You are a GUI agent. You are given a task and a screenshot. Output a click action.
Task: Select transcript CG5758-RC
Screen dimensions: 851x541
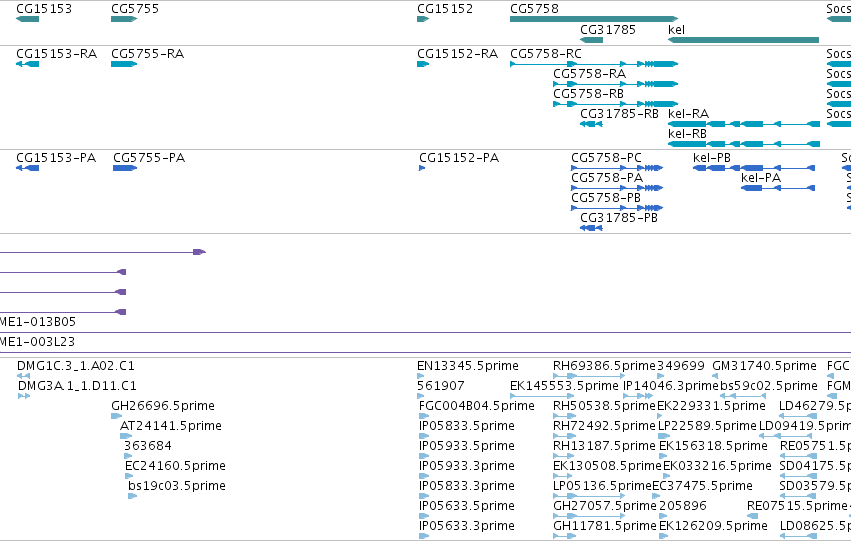(x=594, y=64)
